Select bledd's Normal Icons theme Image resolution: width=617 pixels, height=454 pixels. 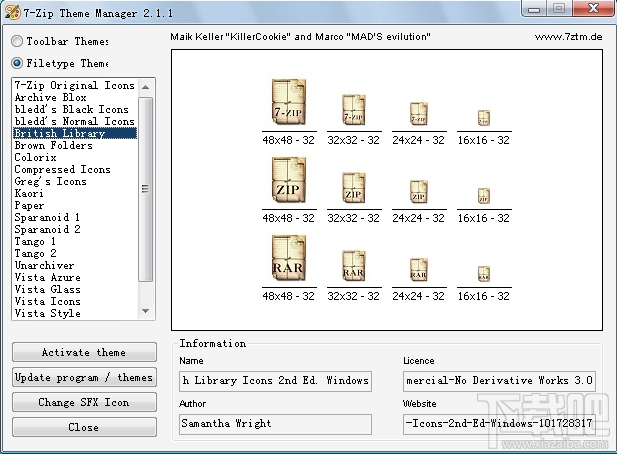tap(75, 121)
